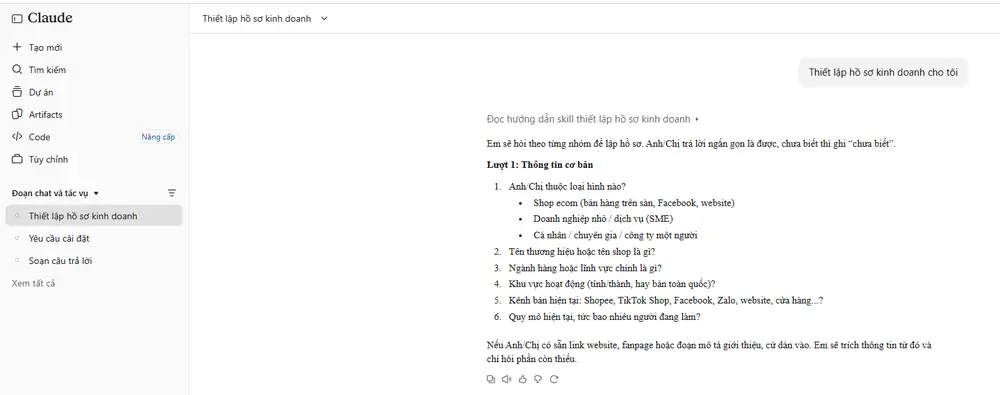The image size is (1000, 395).
Task: Click the heading Lượt 1: Thông tin cơ bản
Action: point(540,165)
